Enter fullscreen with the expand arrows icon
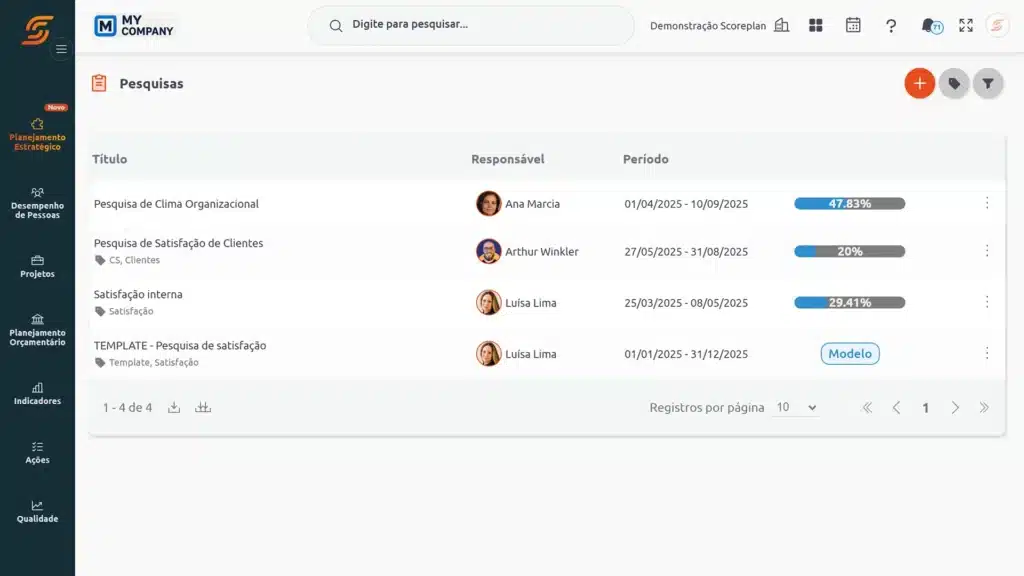The width and height of the screenshot is (1024, 576). coord(966,25)
